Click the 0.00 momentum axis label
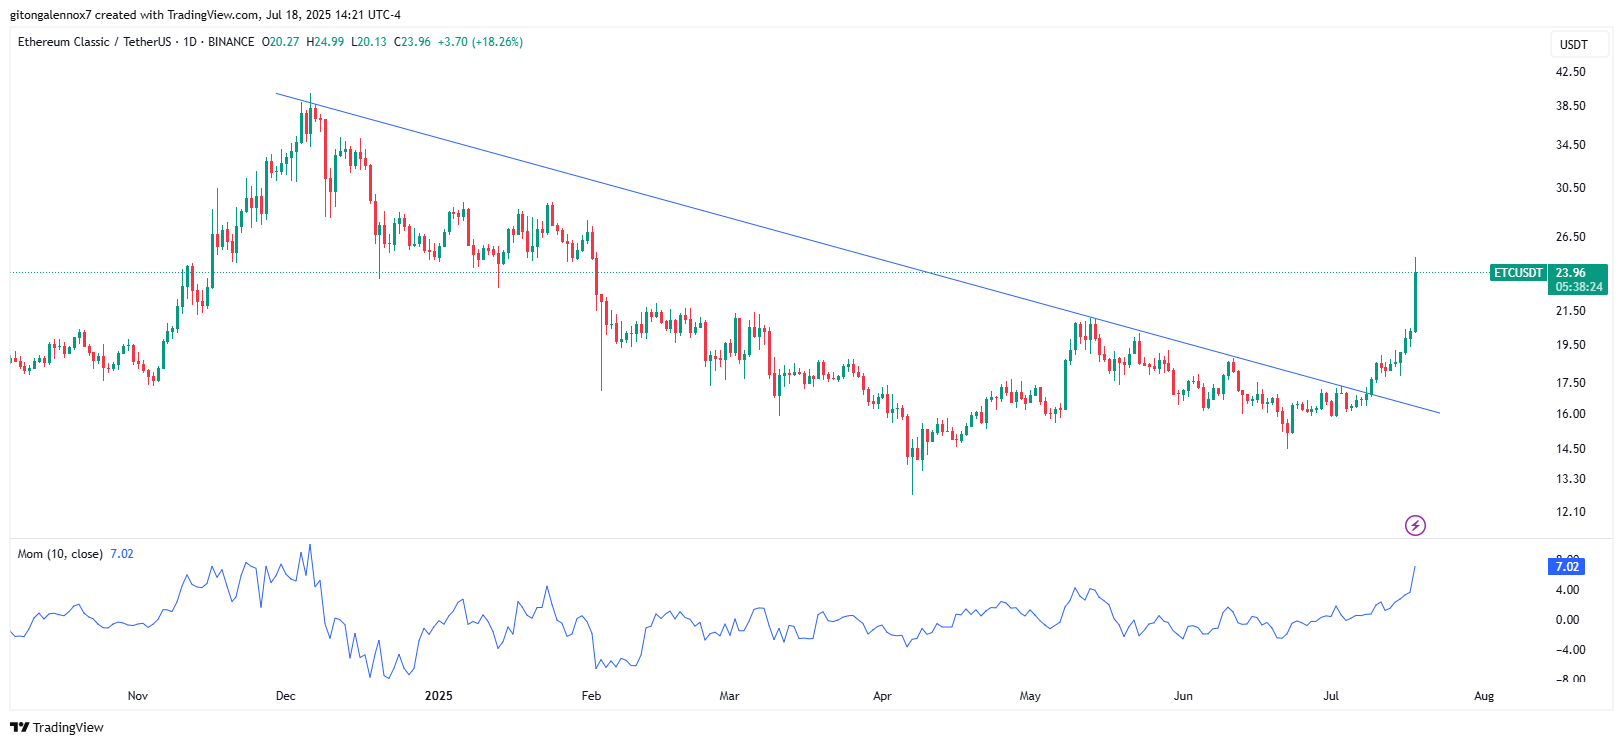 click(1567, 620)
